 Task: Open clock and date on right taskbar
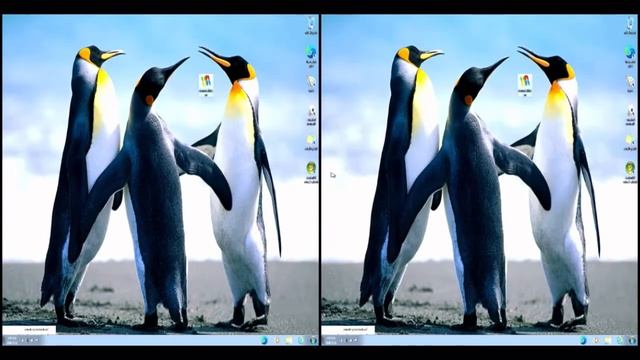coord(330,340)
